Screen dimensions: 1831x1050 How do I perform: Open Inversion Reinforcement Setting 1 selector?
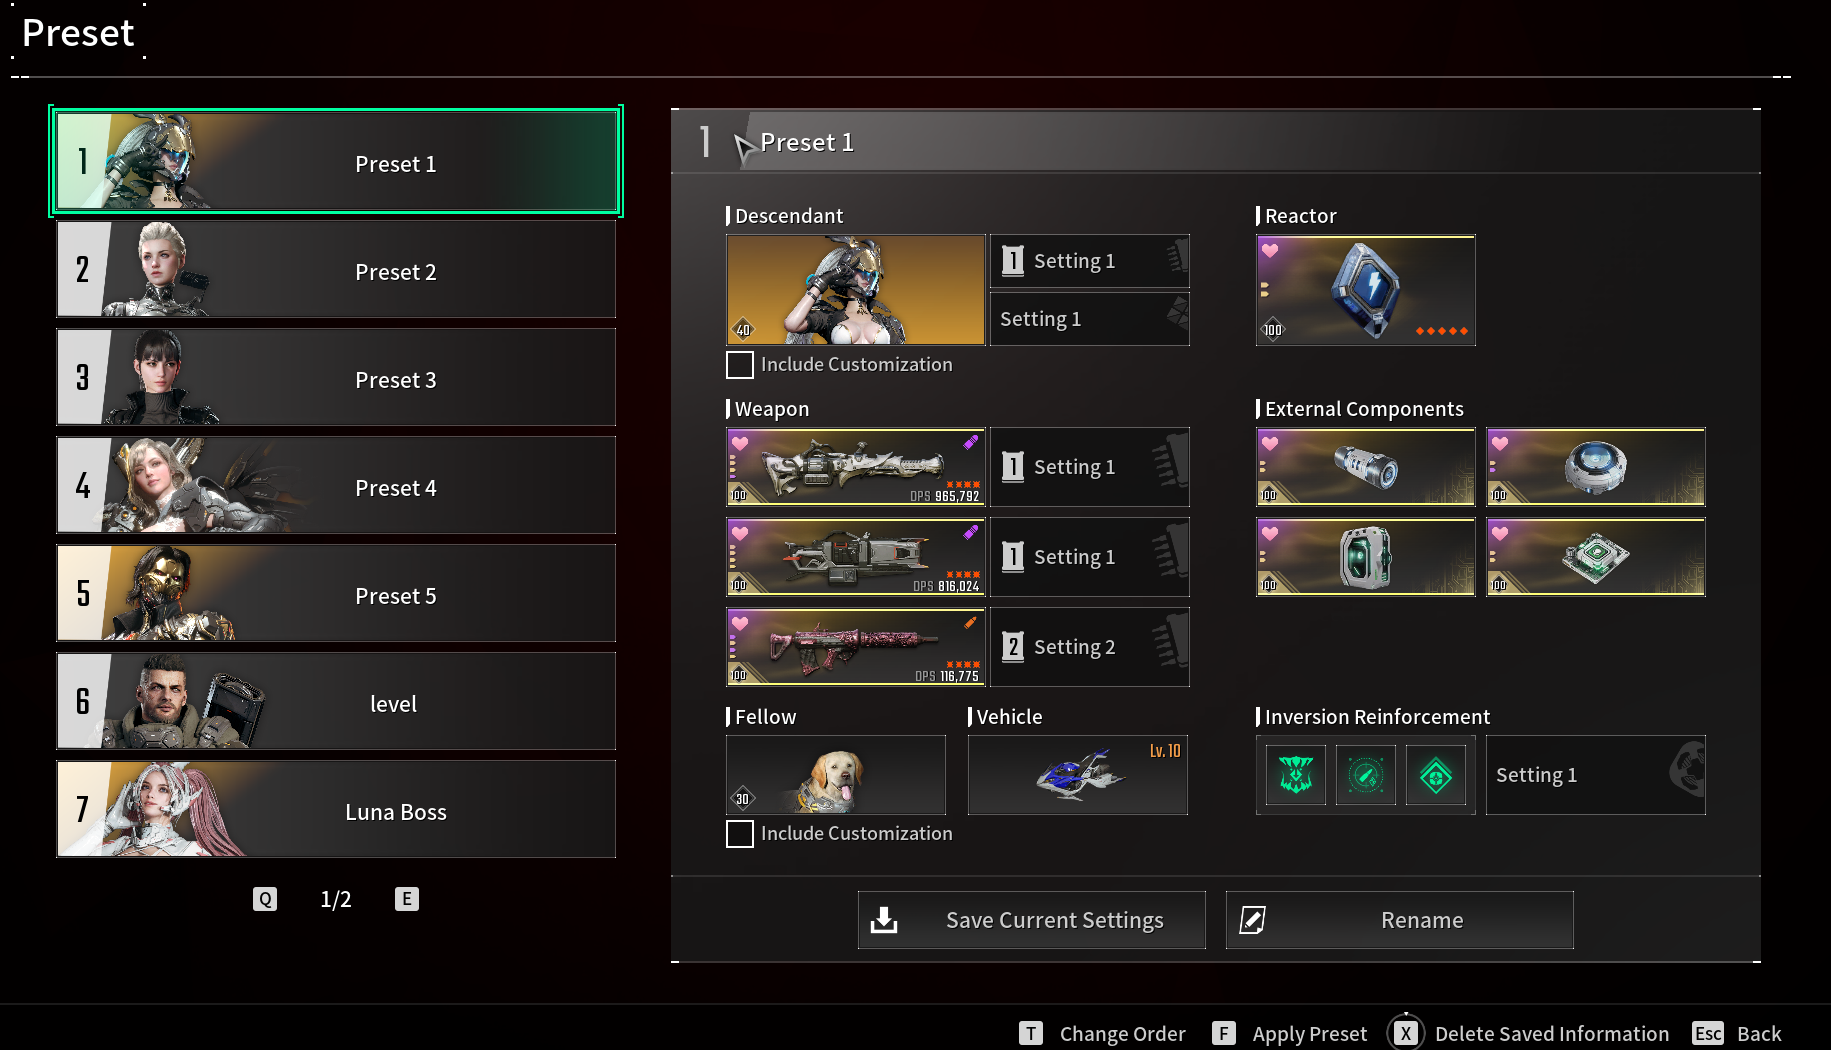[x=1595, y=775]
